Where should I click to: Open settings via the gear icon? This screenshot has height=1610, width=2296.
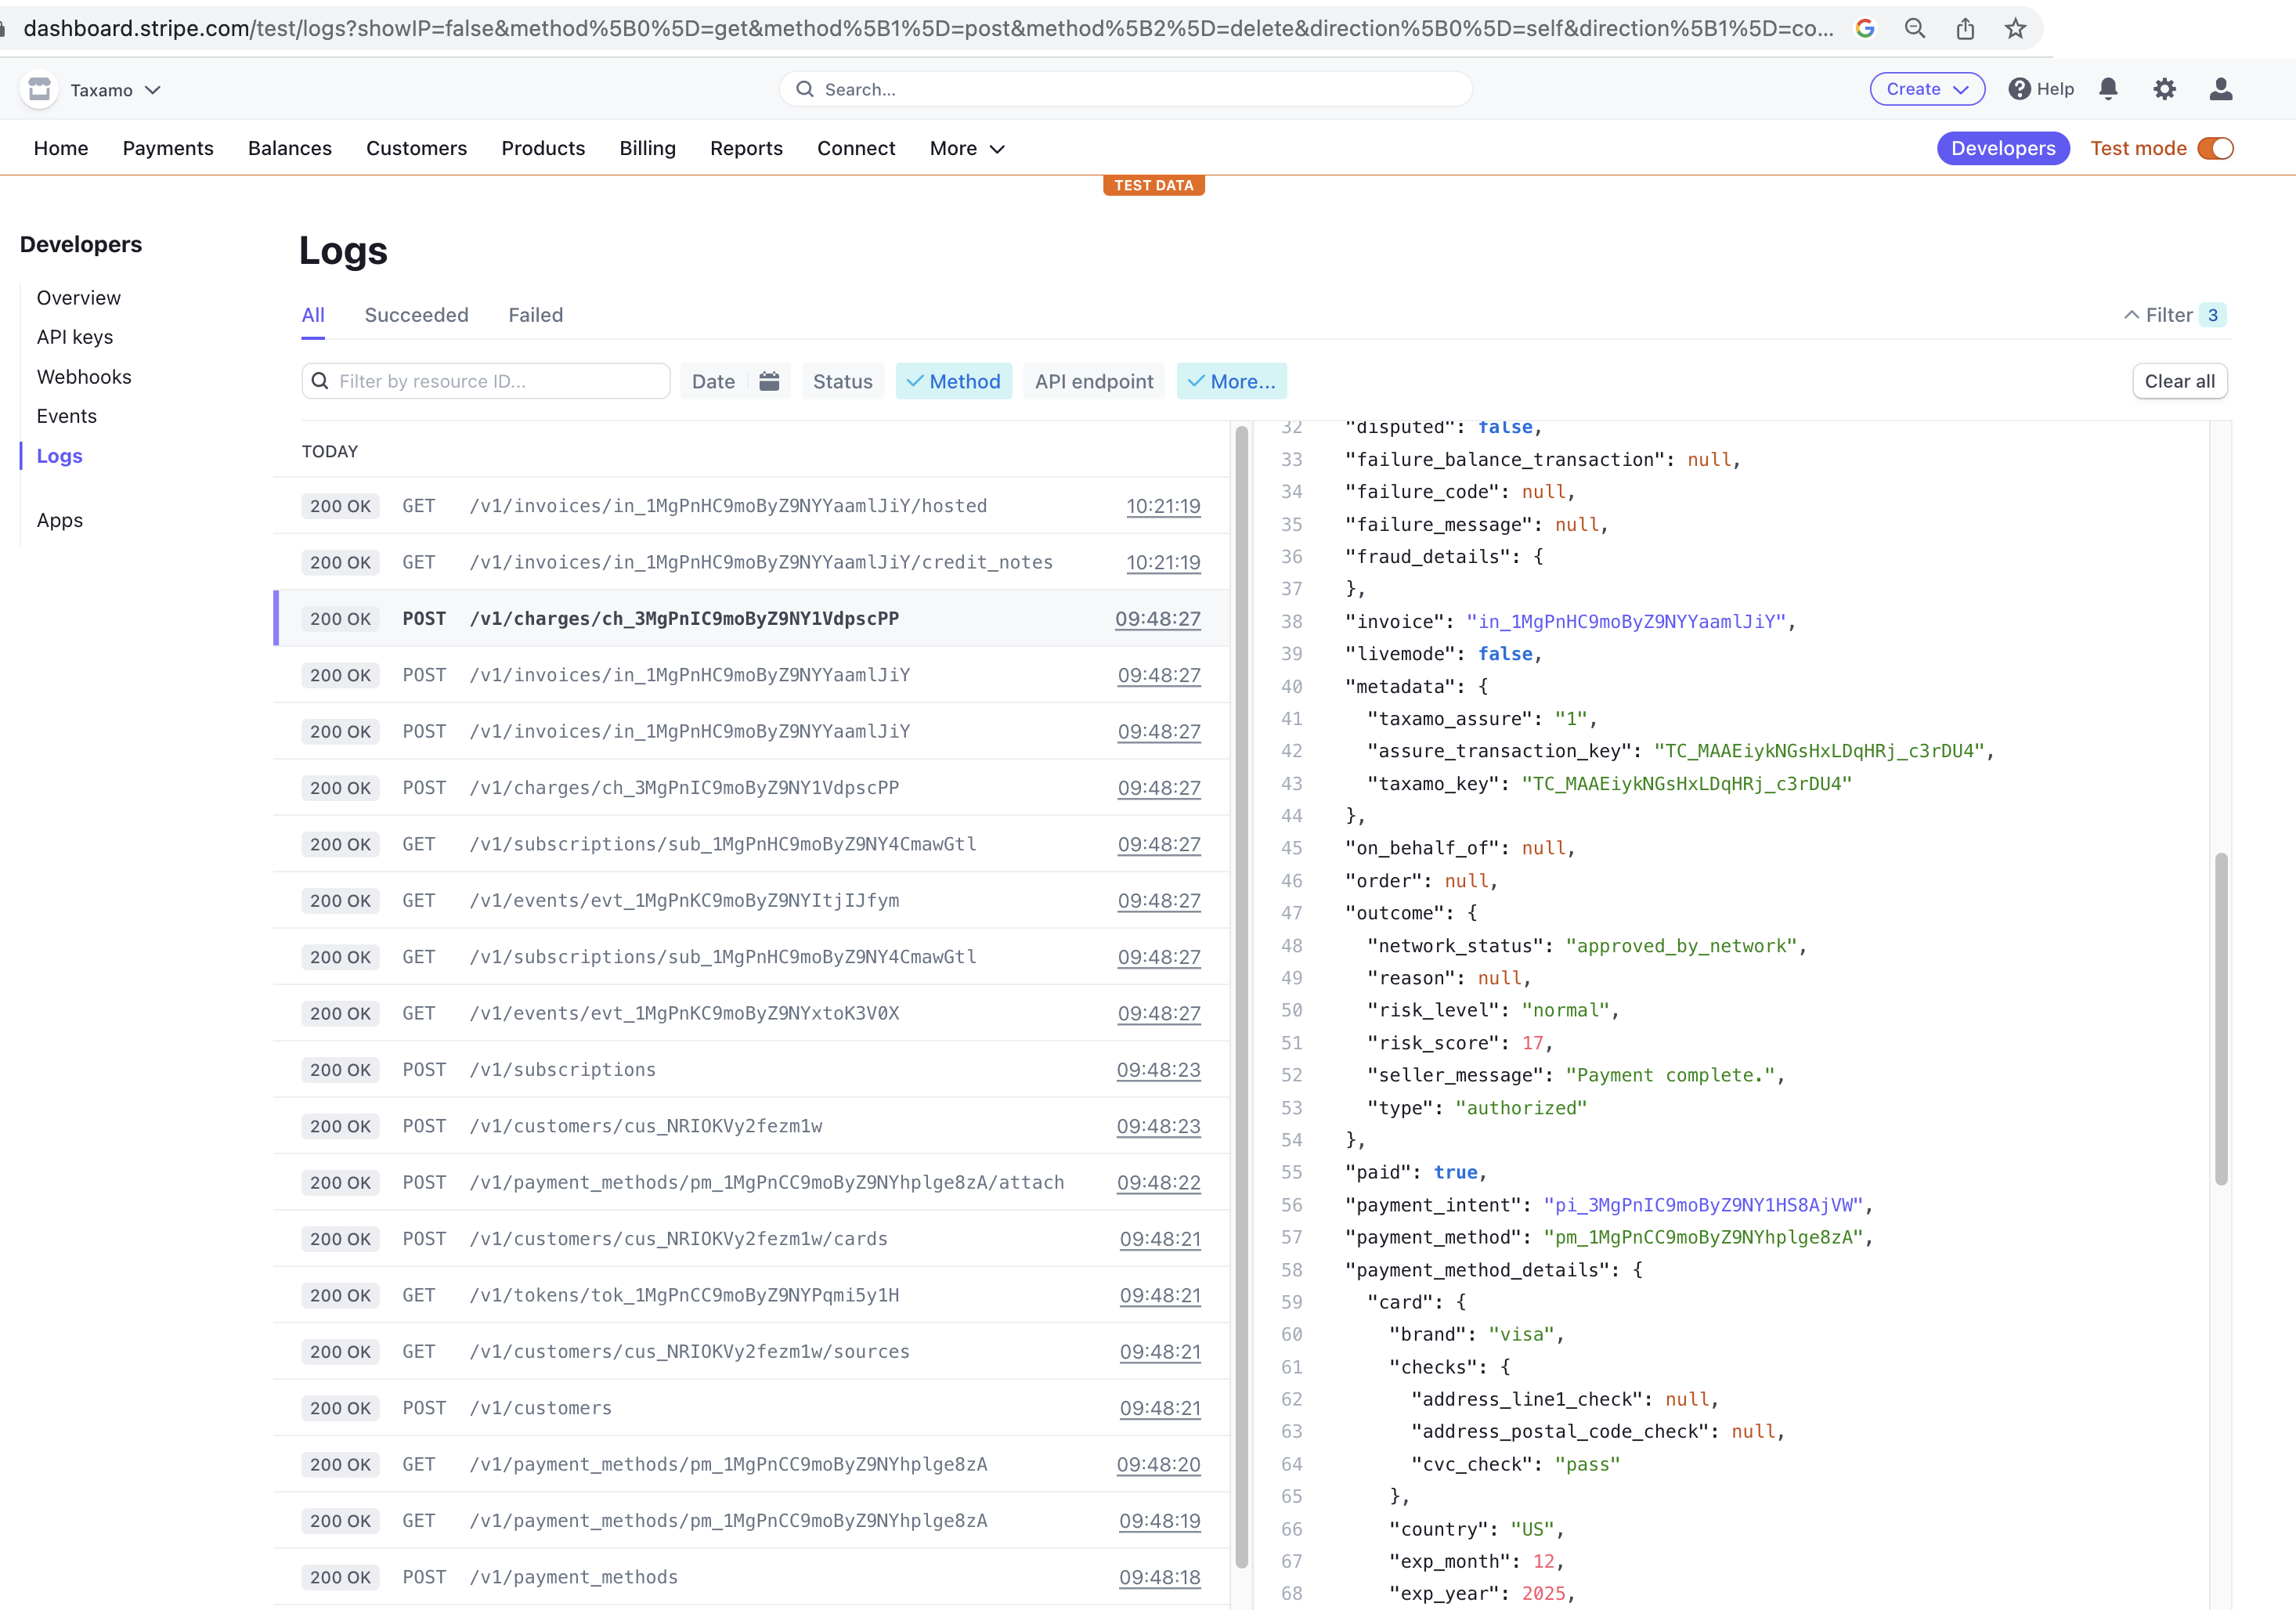pyautogui.click(x=2164, y=89)
